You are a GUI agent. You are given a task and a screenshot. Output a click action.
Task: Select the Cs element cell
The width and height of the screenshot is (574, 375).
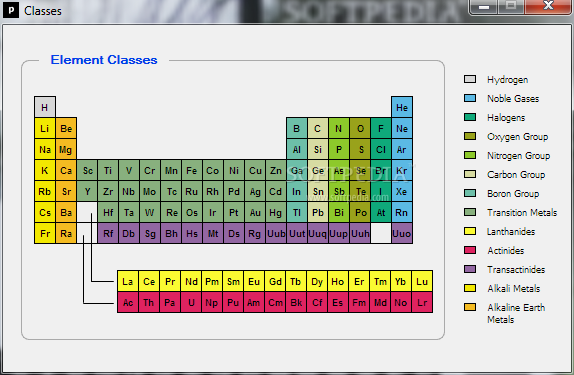click(45, 212)
